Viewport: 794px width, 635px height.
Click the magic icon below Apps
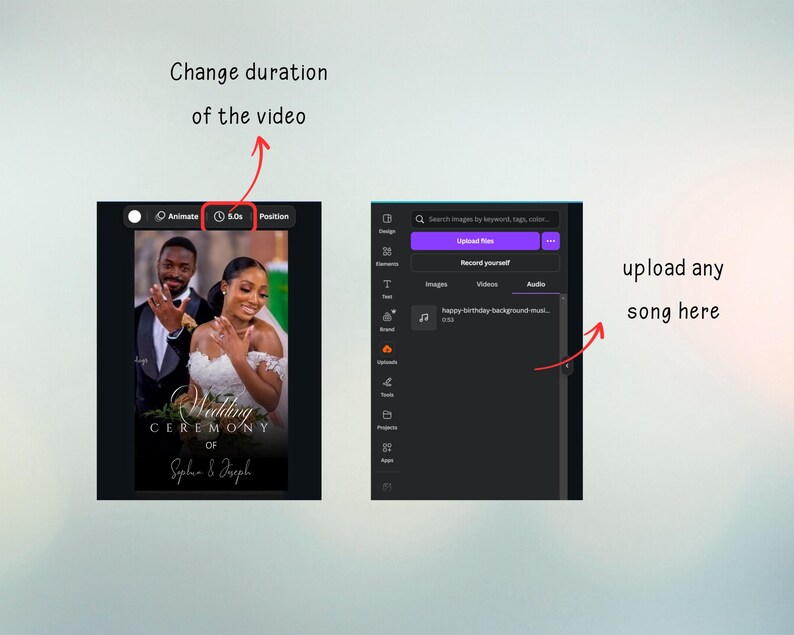[x=387, y=487]
